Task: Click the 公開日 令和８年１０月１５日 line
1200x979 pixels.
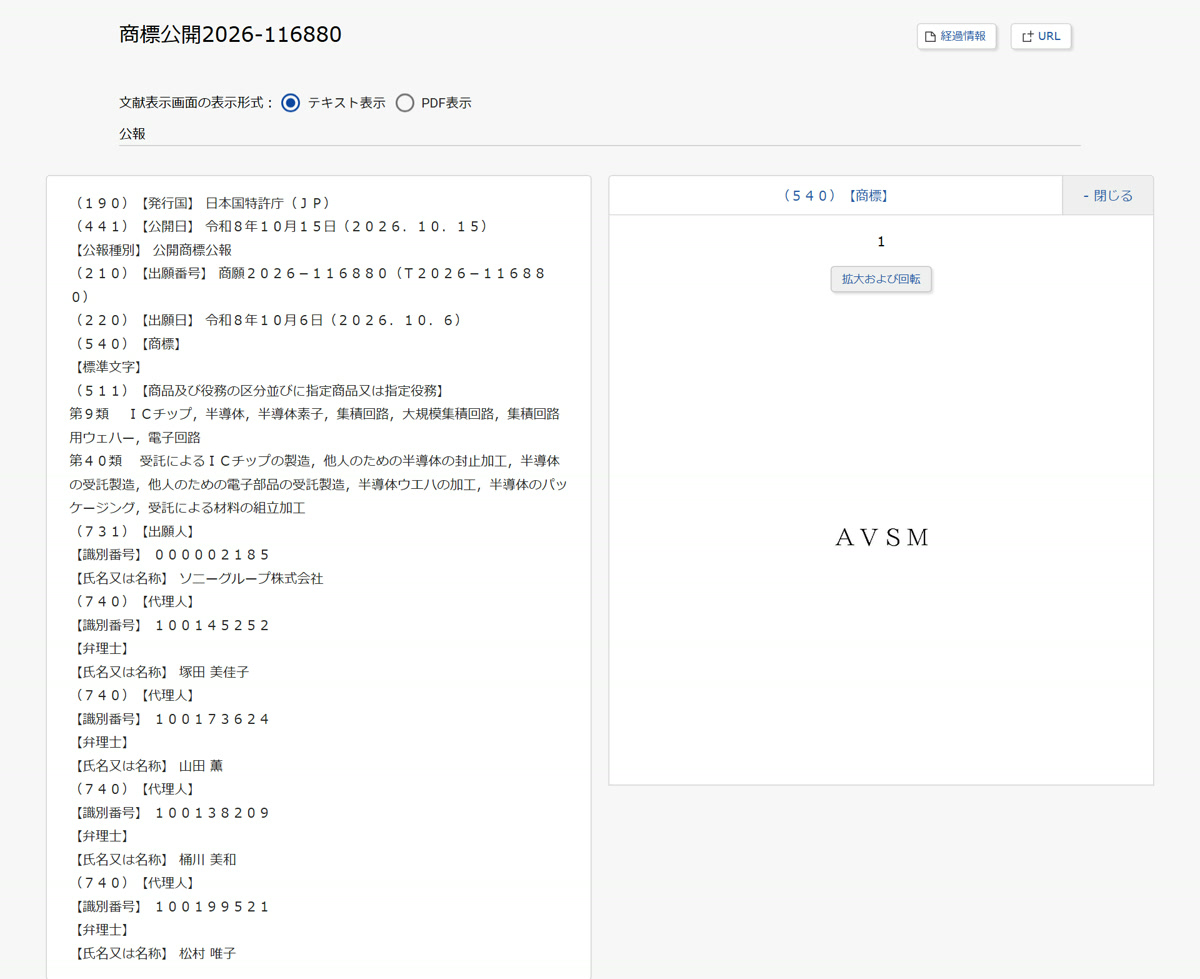Action: tap(282, 226)
